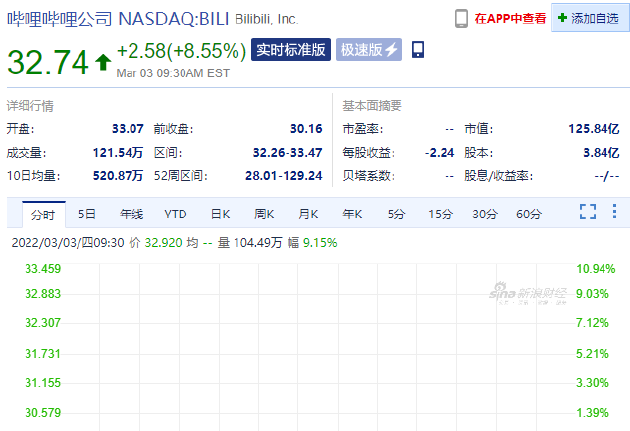Click the 5.21% percent axis label
The width and height of the screenshot is (630, 431).
click(x=592, y=354)
